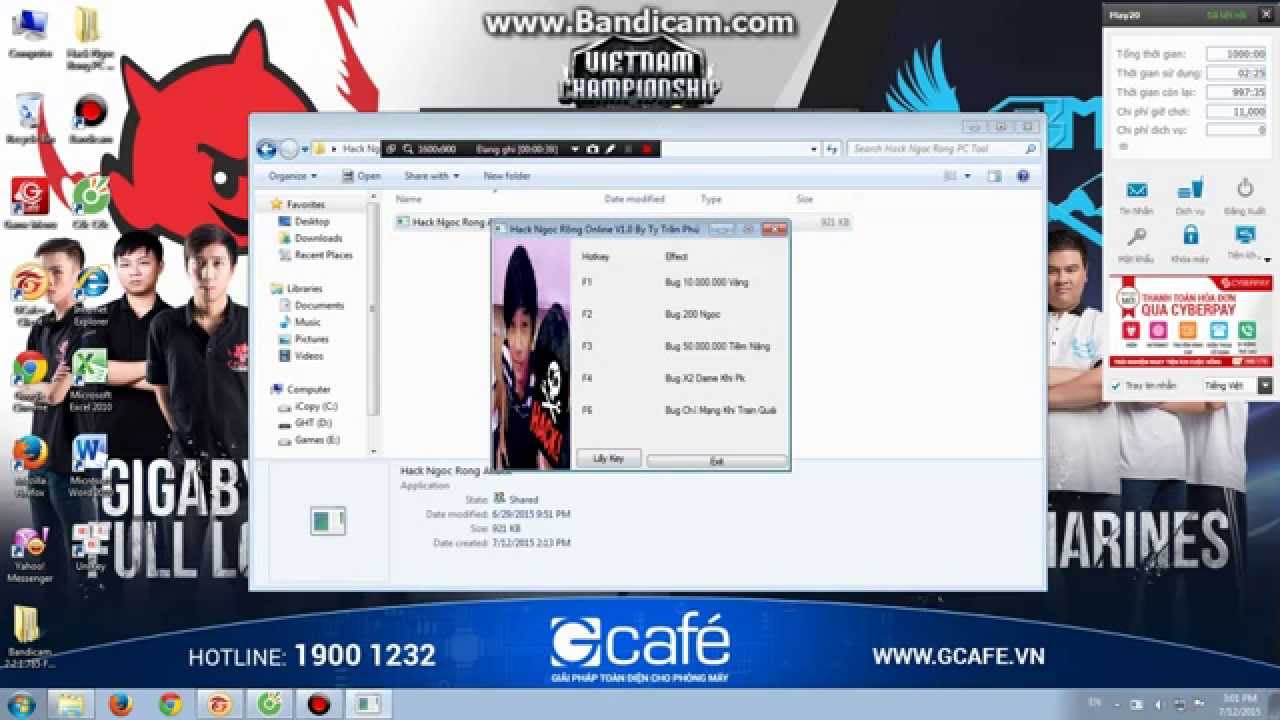Open Internet Explorer desktop shortcut
This screenshot has width=1280, height=720.
tap(91, 292)
